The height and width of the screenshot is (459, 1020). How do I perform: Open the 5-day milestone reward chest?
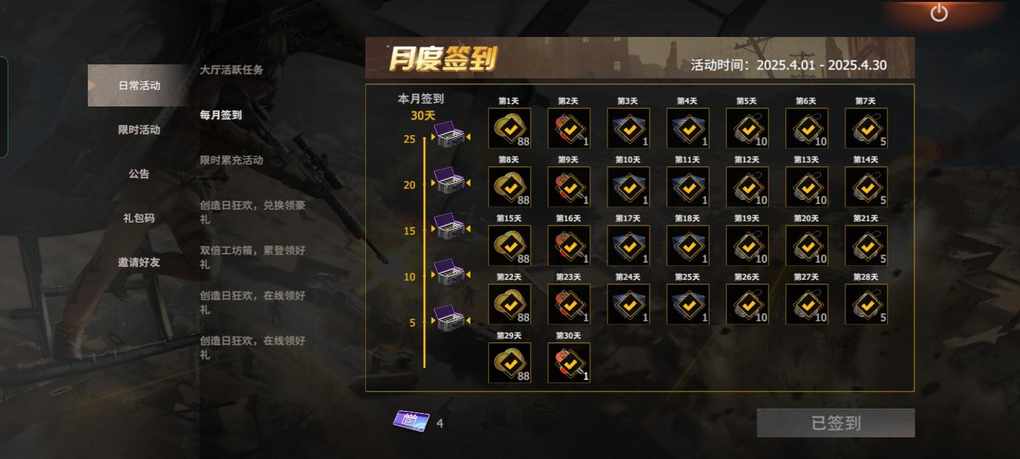point(450,321)
